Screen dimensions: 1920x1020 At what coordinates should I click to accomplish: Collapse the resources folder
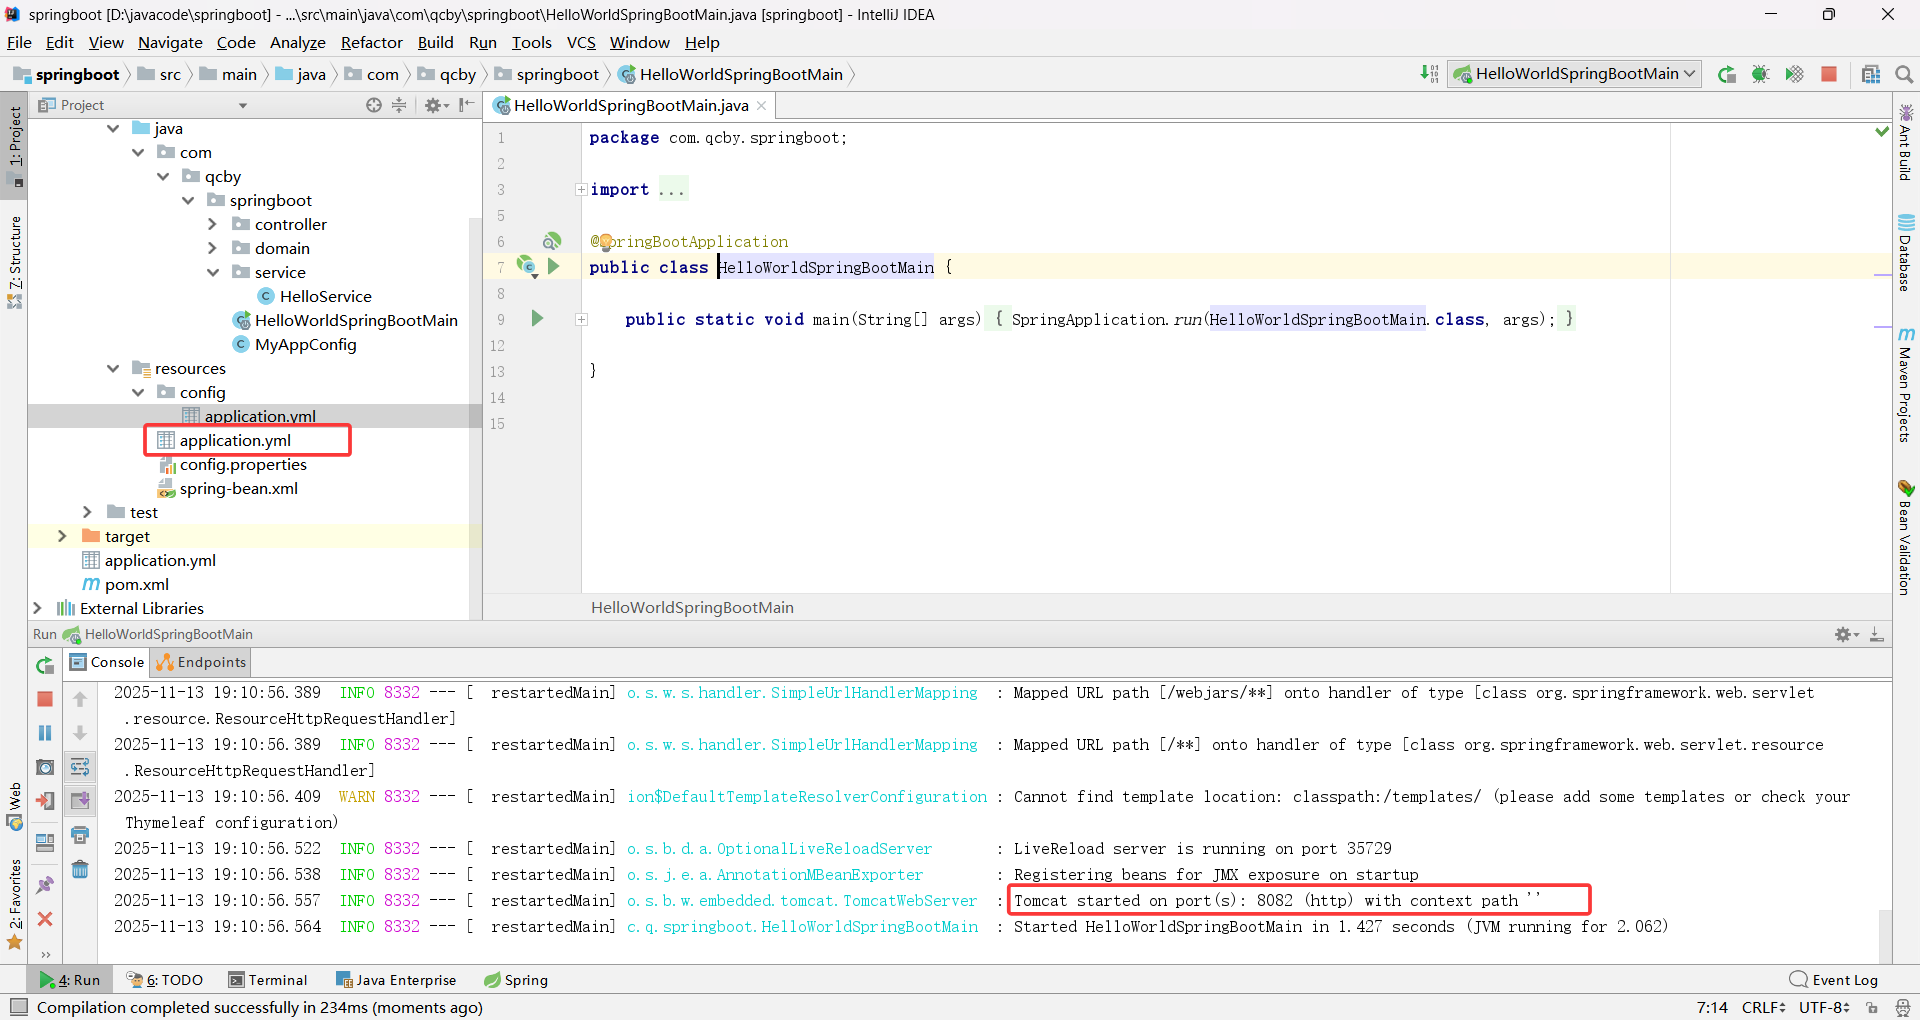coord(113,368)
